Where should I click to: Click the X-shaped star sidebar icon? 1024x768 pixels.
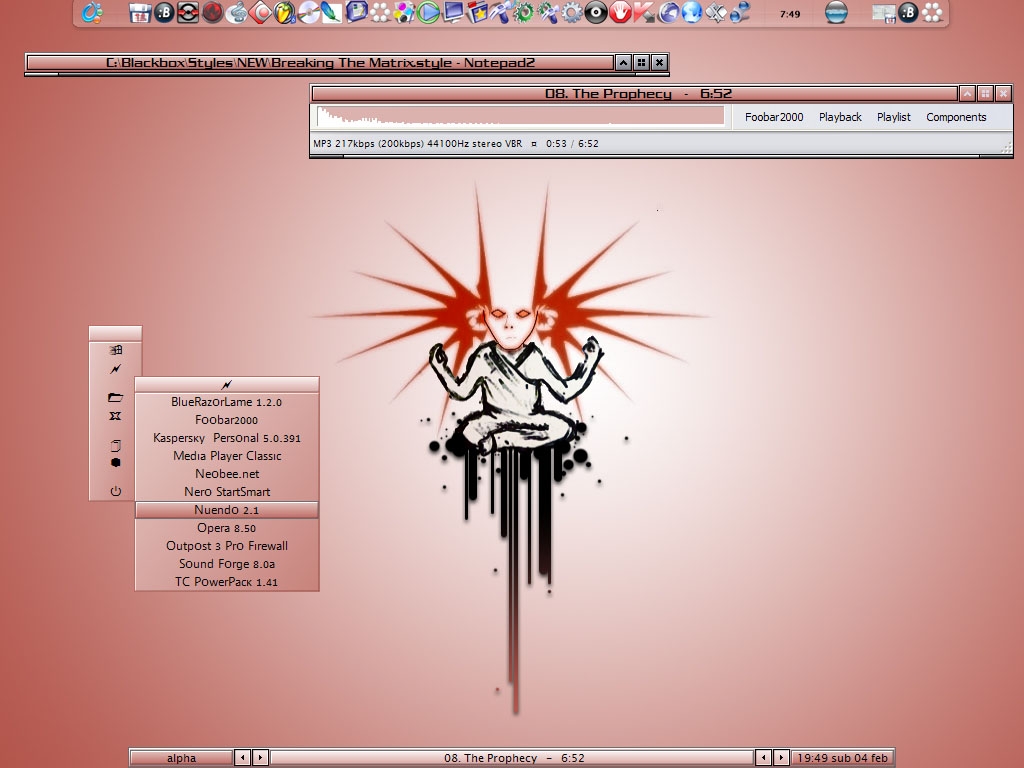[116, 416]
